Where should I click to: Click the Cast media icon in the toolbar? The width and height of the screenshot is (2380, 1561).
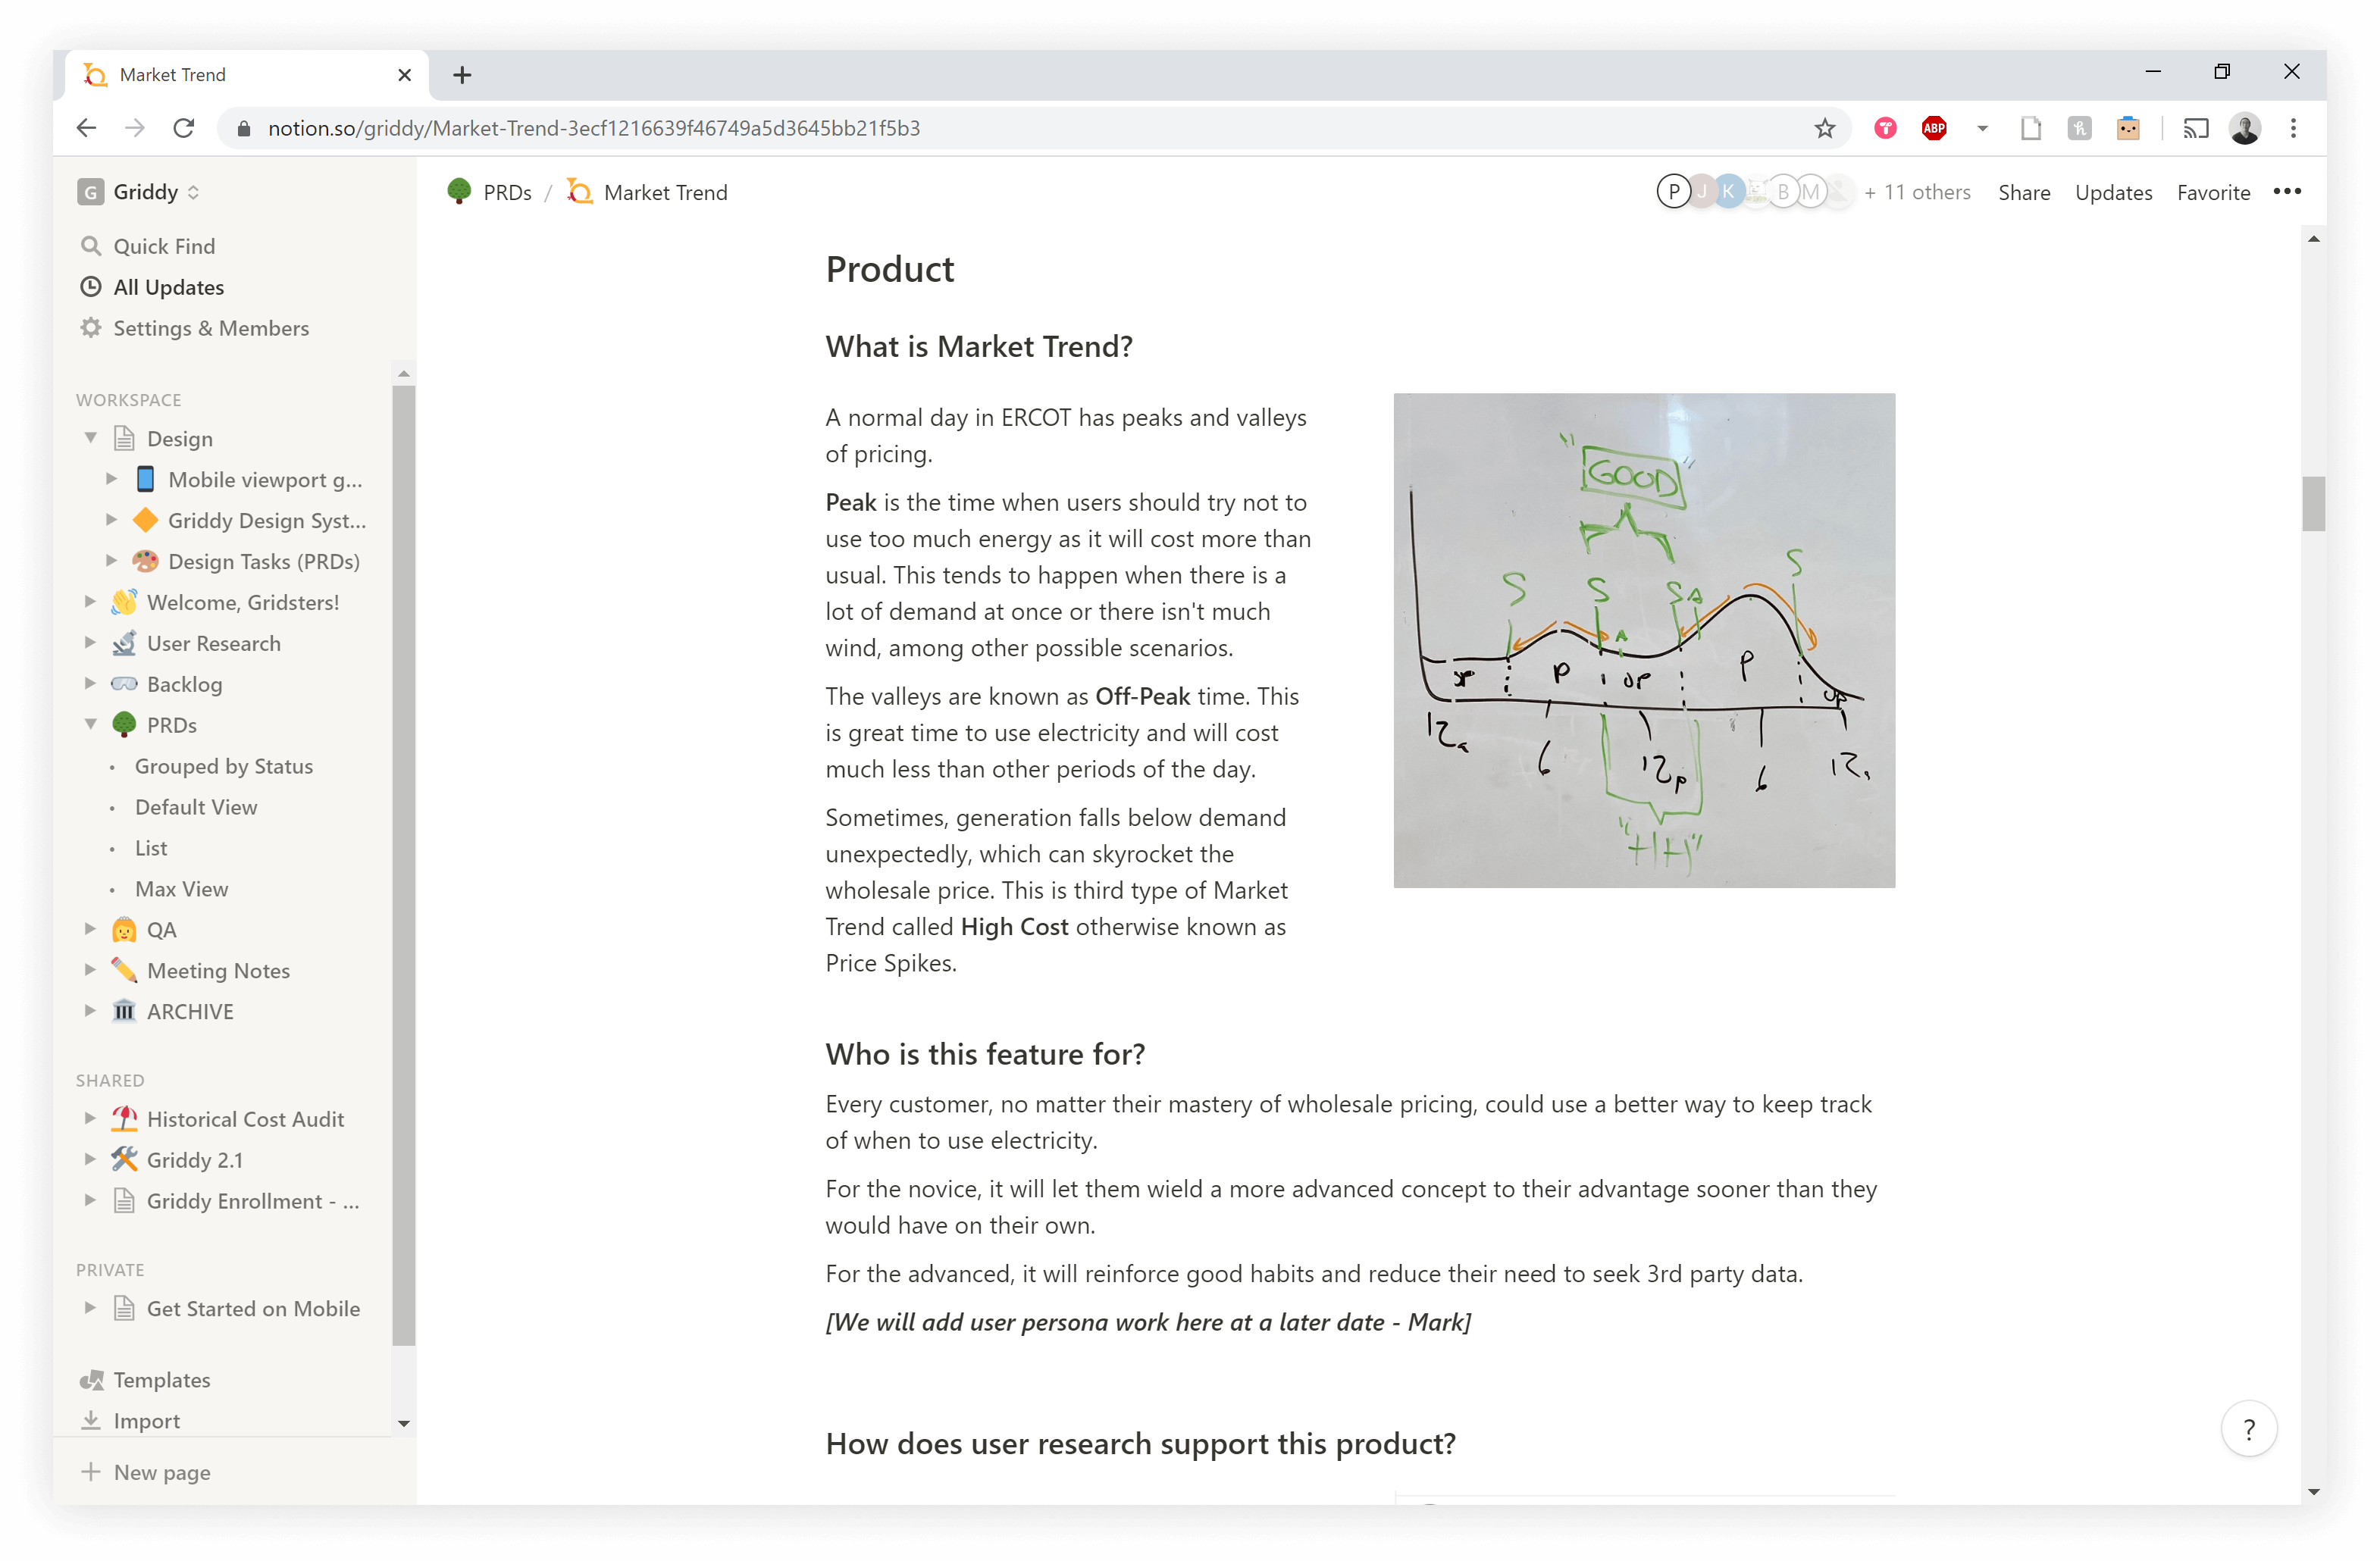coord(2195,128)
